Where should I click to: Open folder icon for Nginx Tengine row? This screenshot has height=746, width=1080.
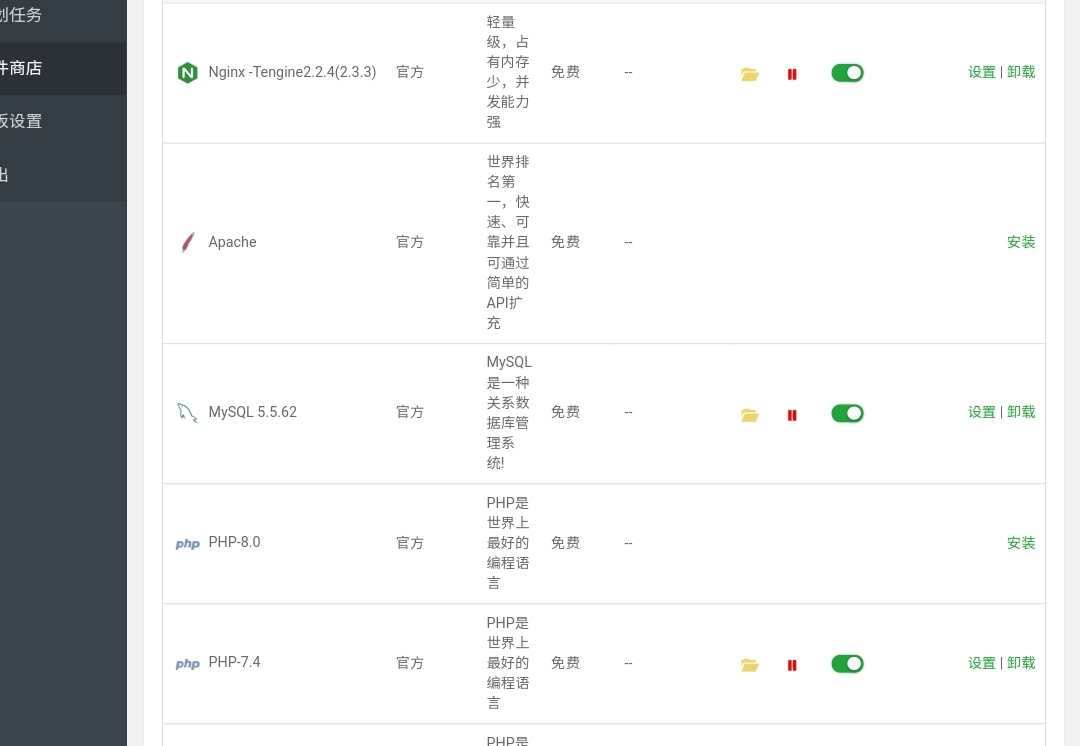pyautogui.click(x=750, y=74)
